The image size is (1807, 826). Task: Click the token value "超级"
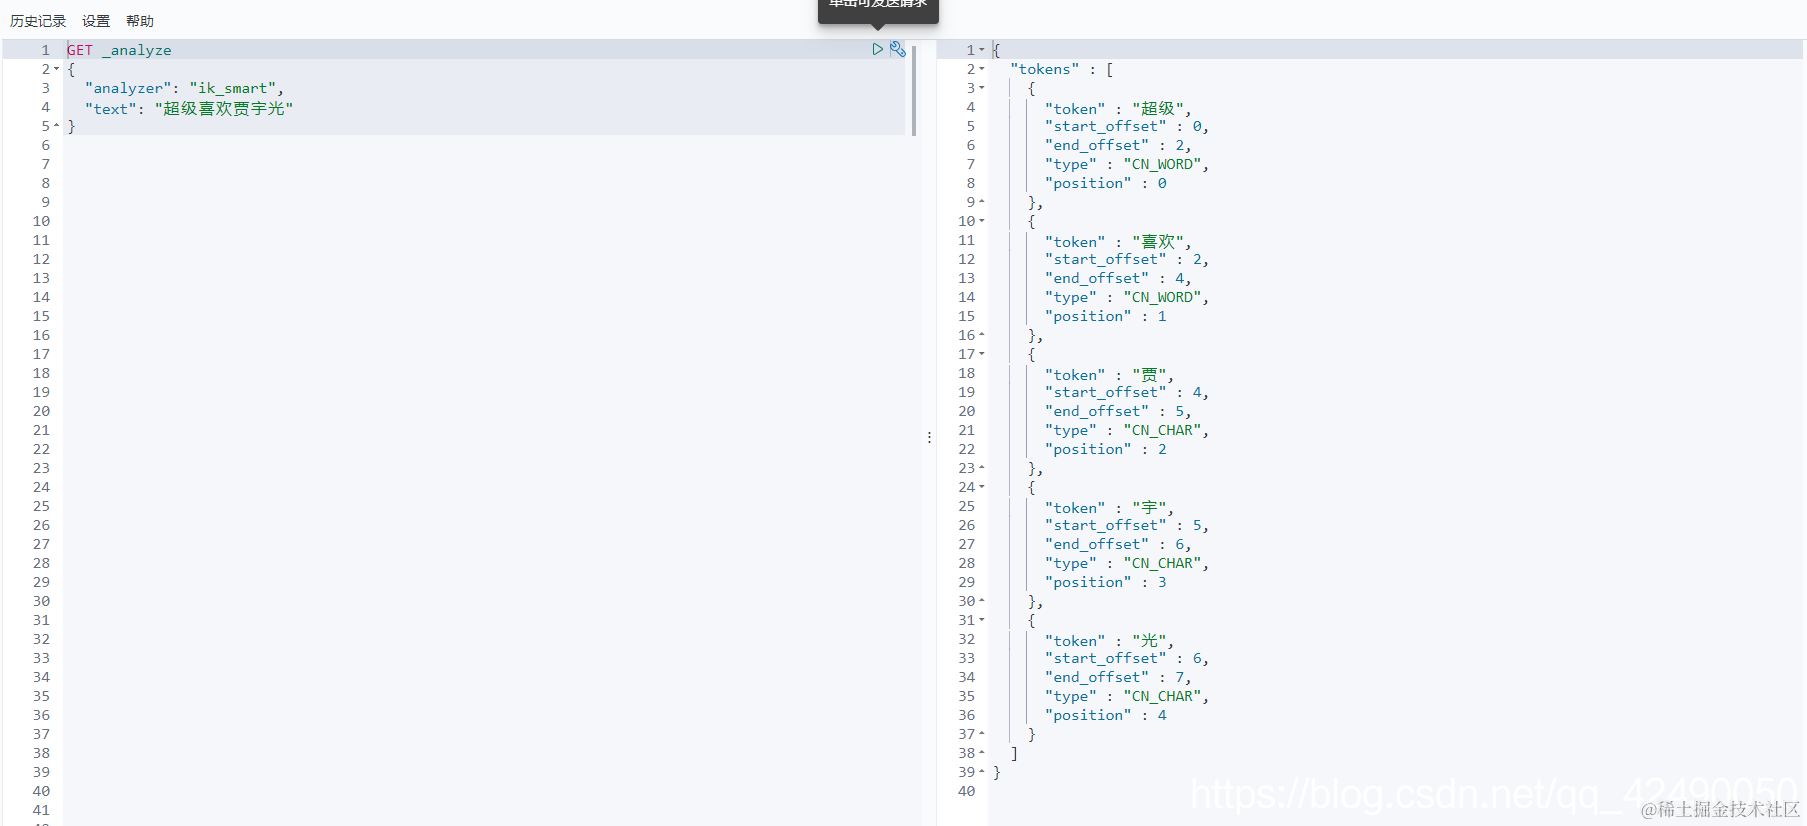click(x=1158, y=108)
